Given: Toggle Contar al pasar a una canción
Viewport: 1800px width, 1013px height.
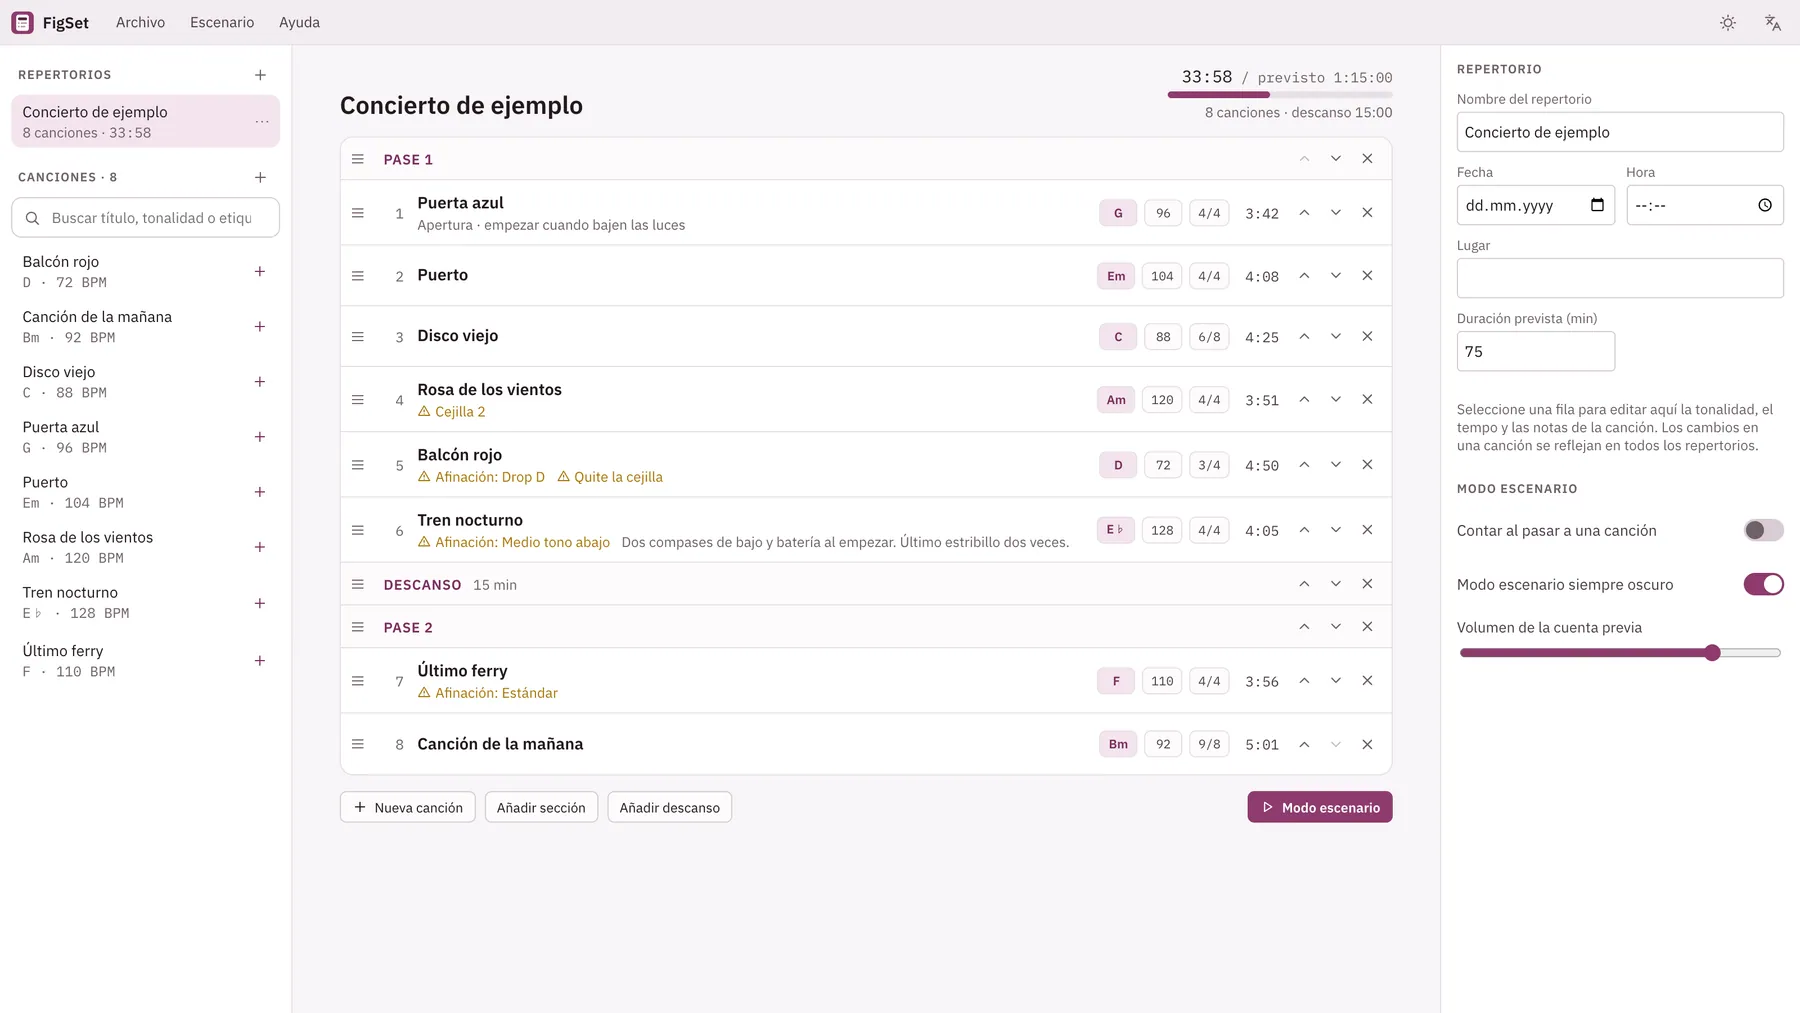Looking at the screenshot, I should [1763, 530].
